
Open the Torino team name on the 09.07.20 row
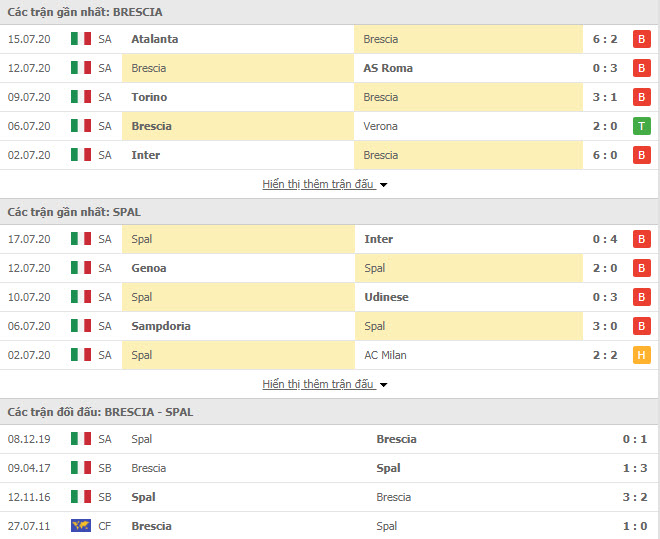[149, 97]
